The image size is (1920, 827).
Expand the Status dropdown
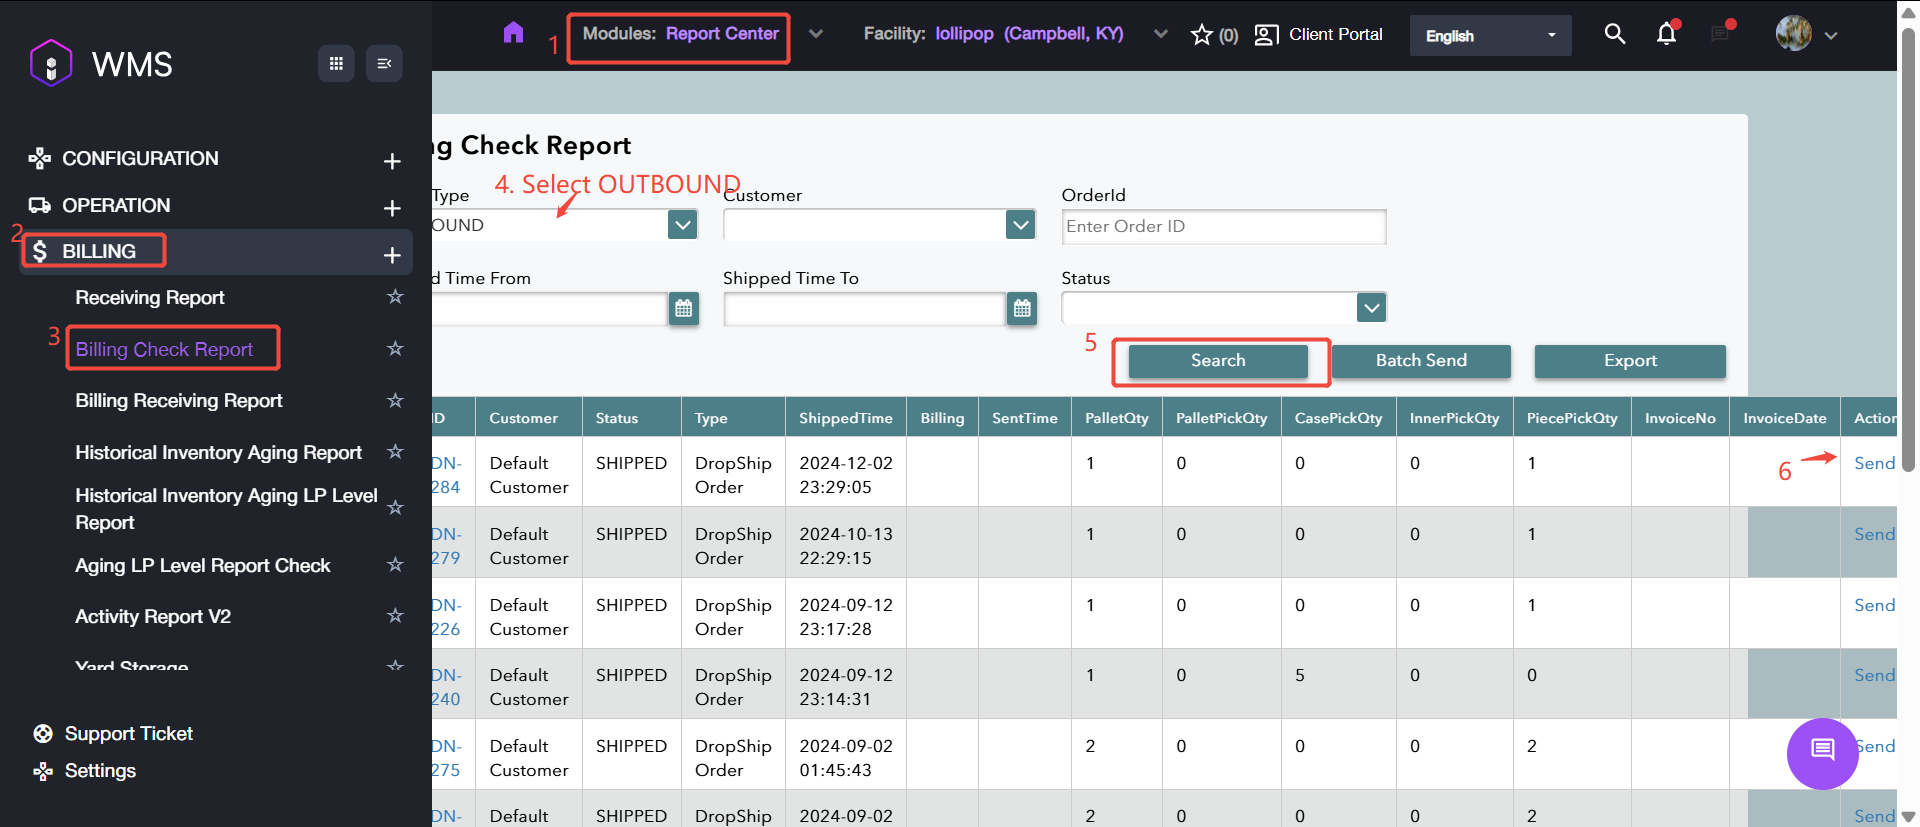tap(1371, 308)
